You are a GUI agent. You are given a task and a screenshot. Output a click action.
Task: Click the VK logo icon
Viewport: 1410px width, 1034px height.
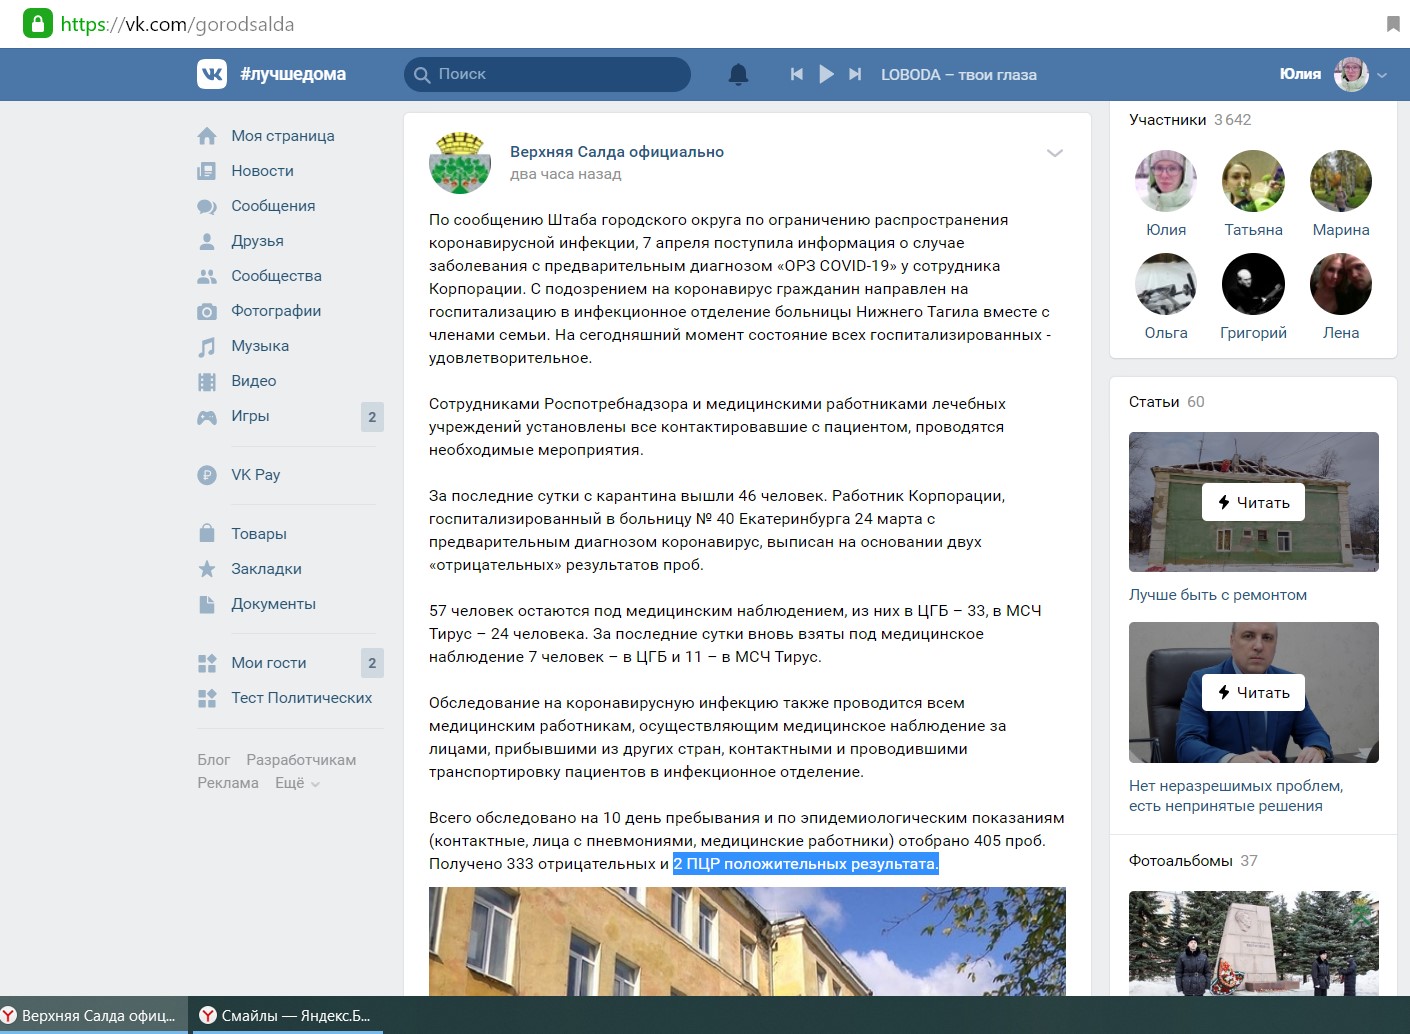pyautogui.click(x=212, y=74)
